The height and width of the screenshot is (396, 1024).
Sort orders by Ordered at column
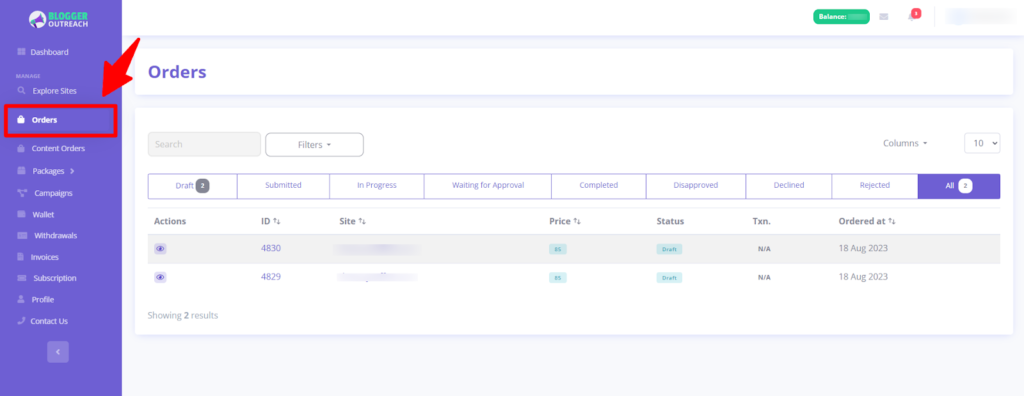867,222
